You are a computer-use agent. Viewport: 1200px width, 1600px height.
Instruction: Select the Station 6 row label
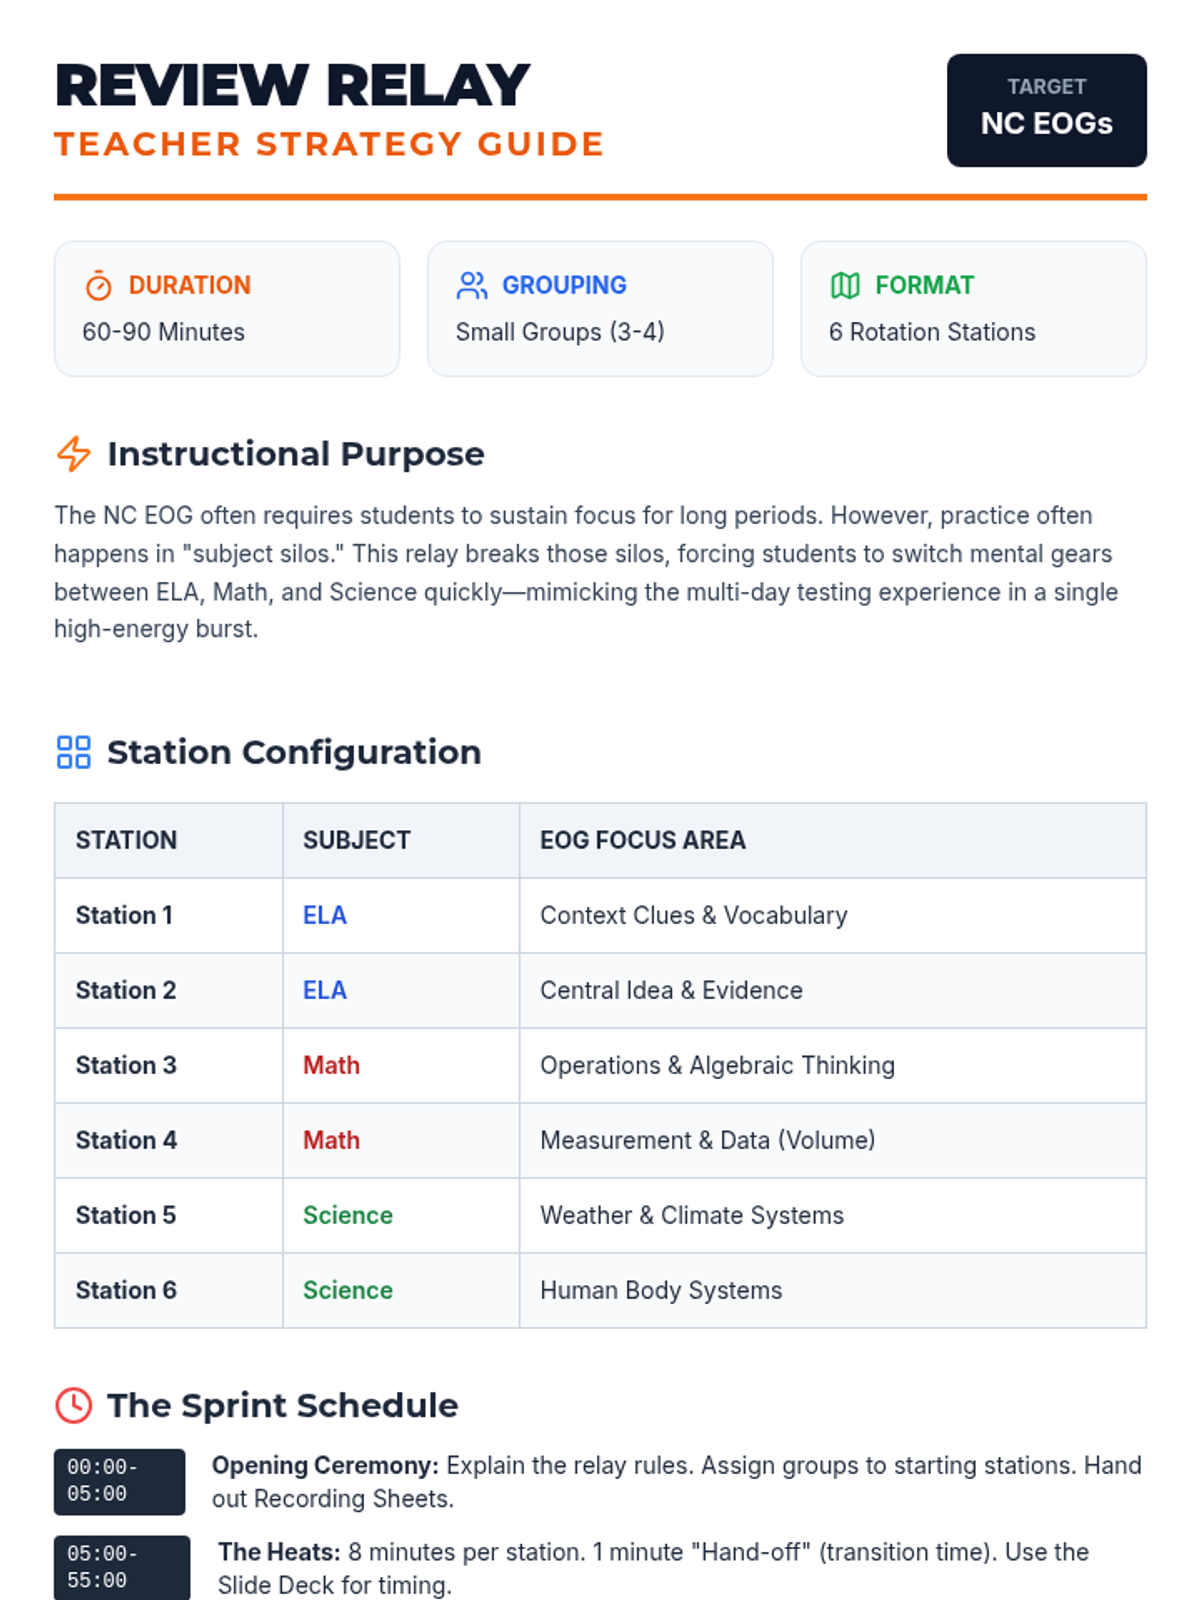(x=126, y=1290)
